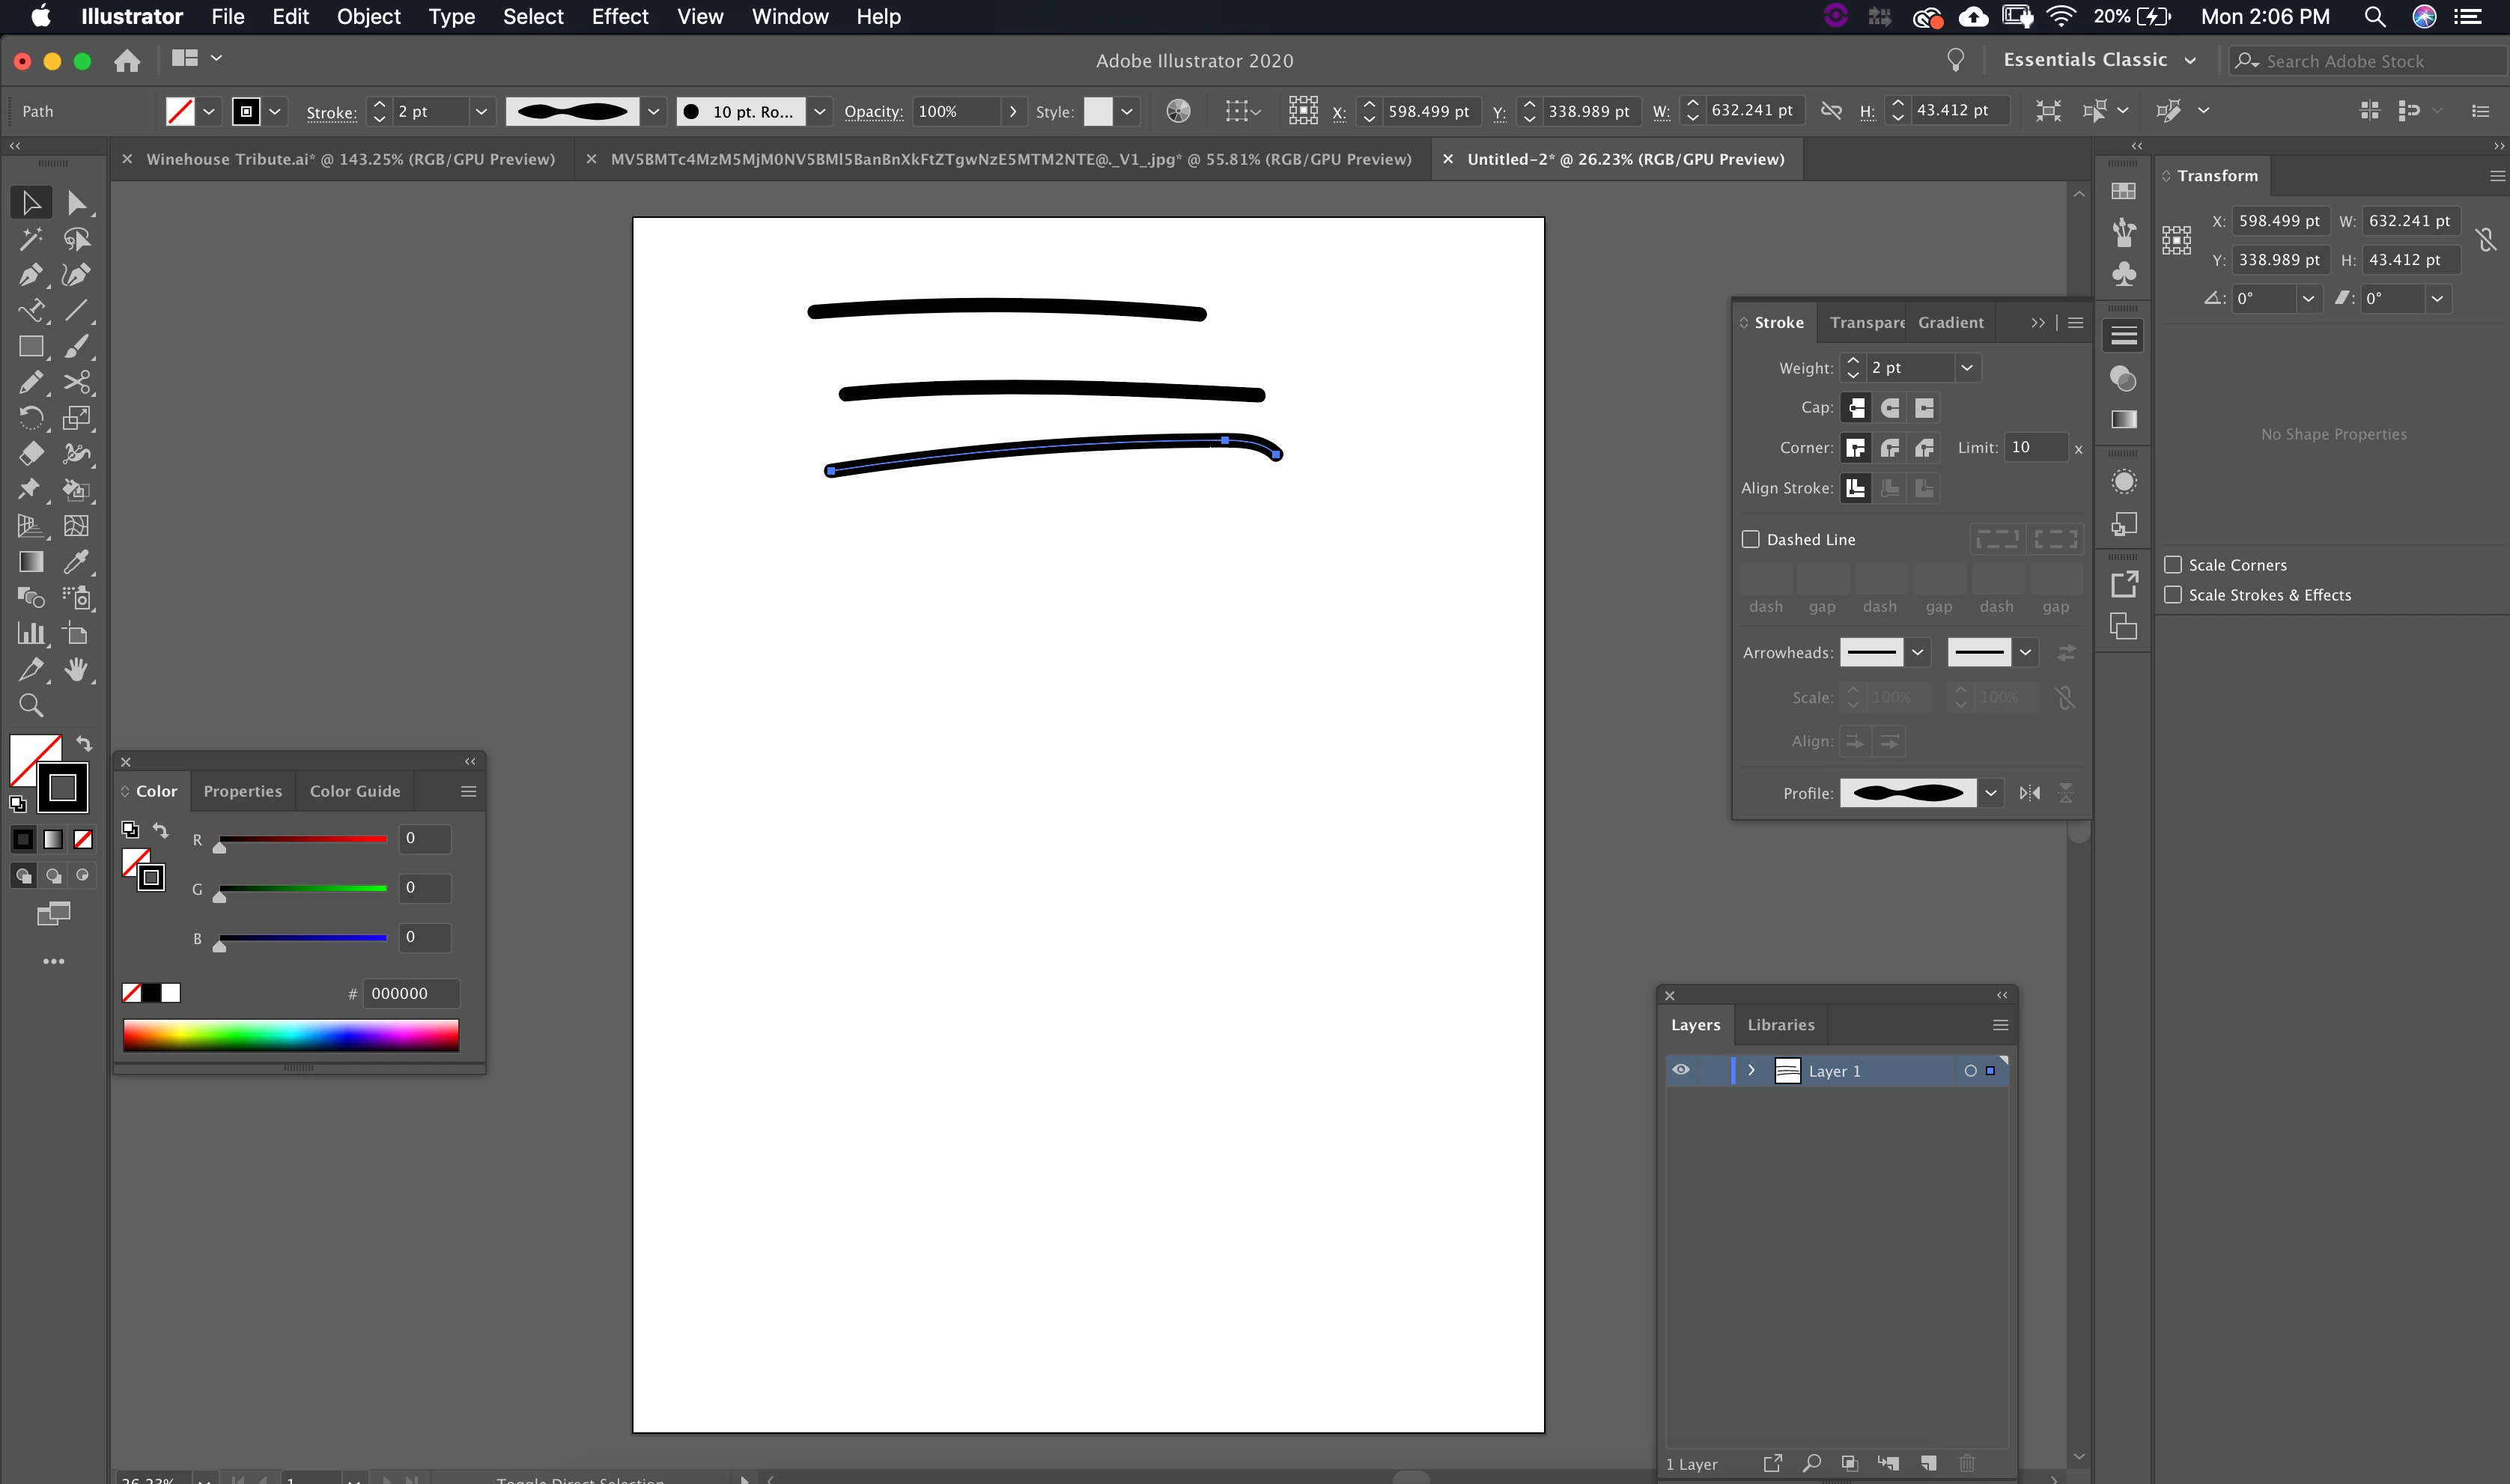
Task: Swap fill and stroke colors
Action: click(85, 744)
